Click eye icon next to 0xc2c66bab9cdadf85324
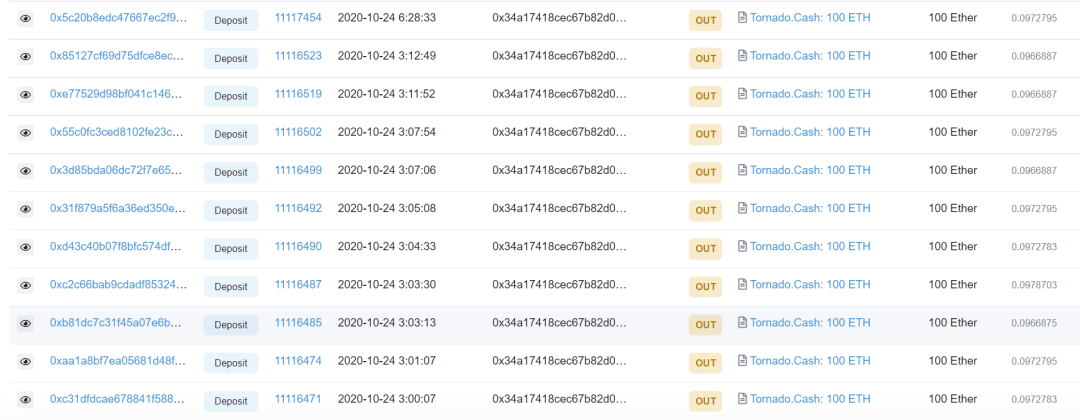 [25, 285]
